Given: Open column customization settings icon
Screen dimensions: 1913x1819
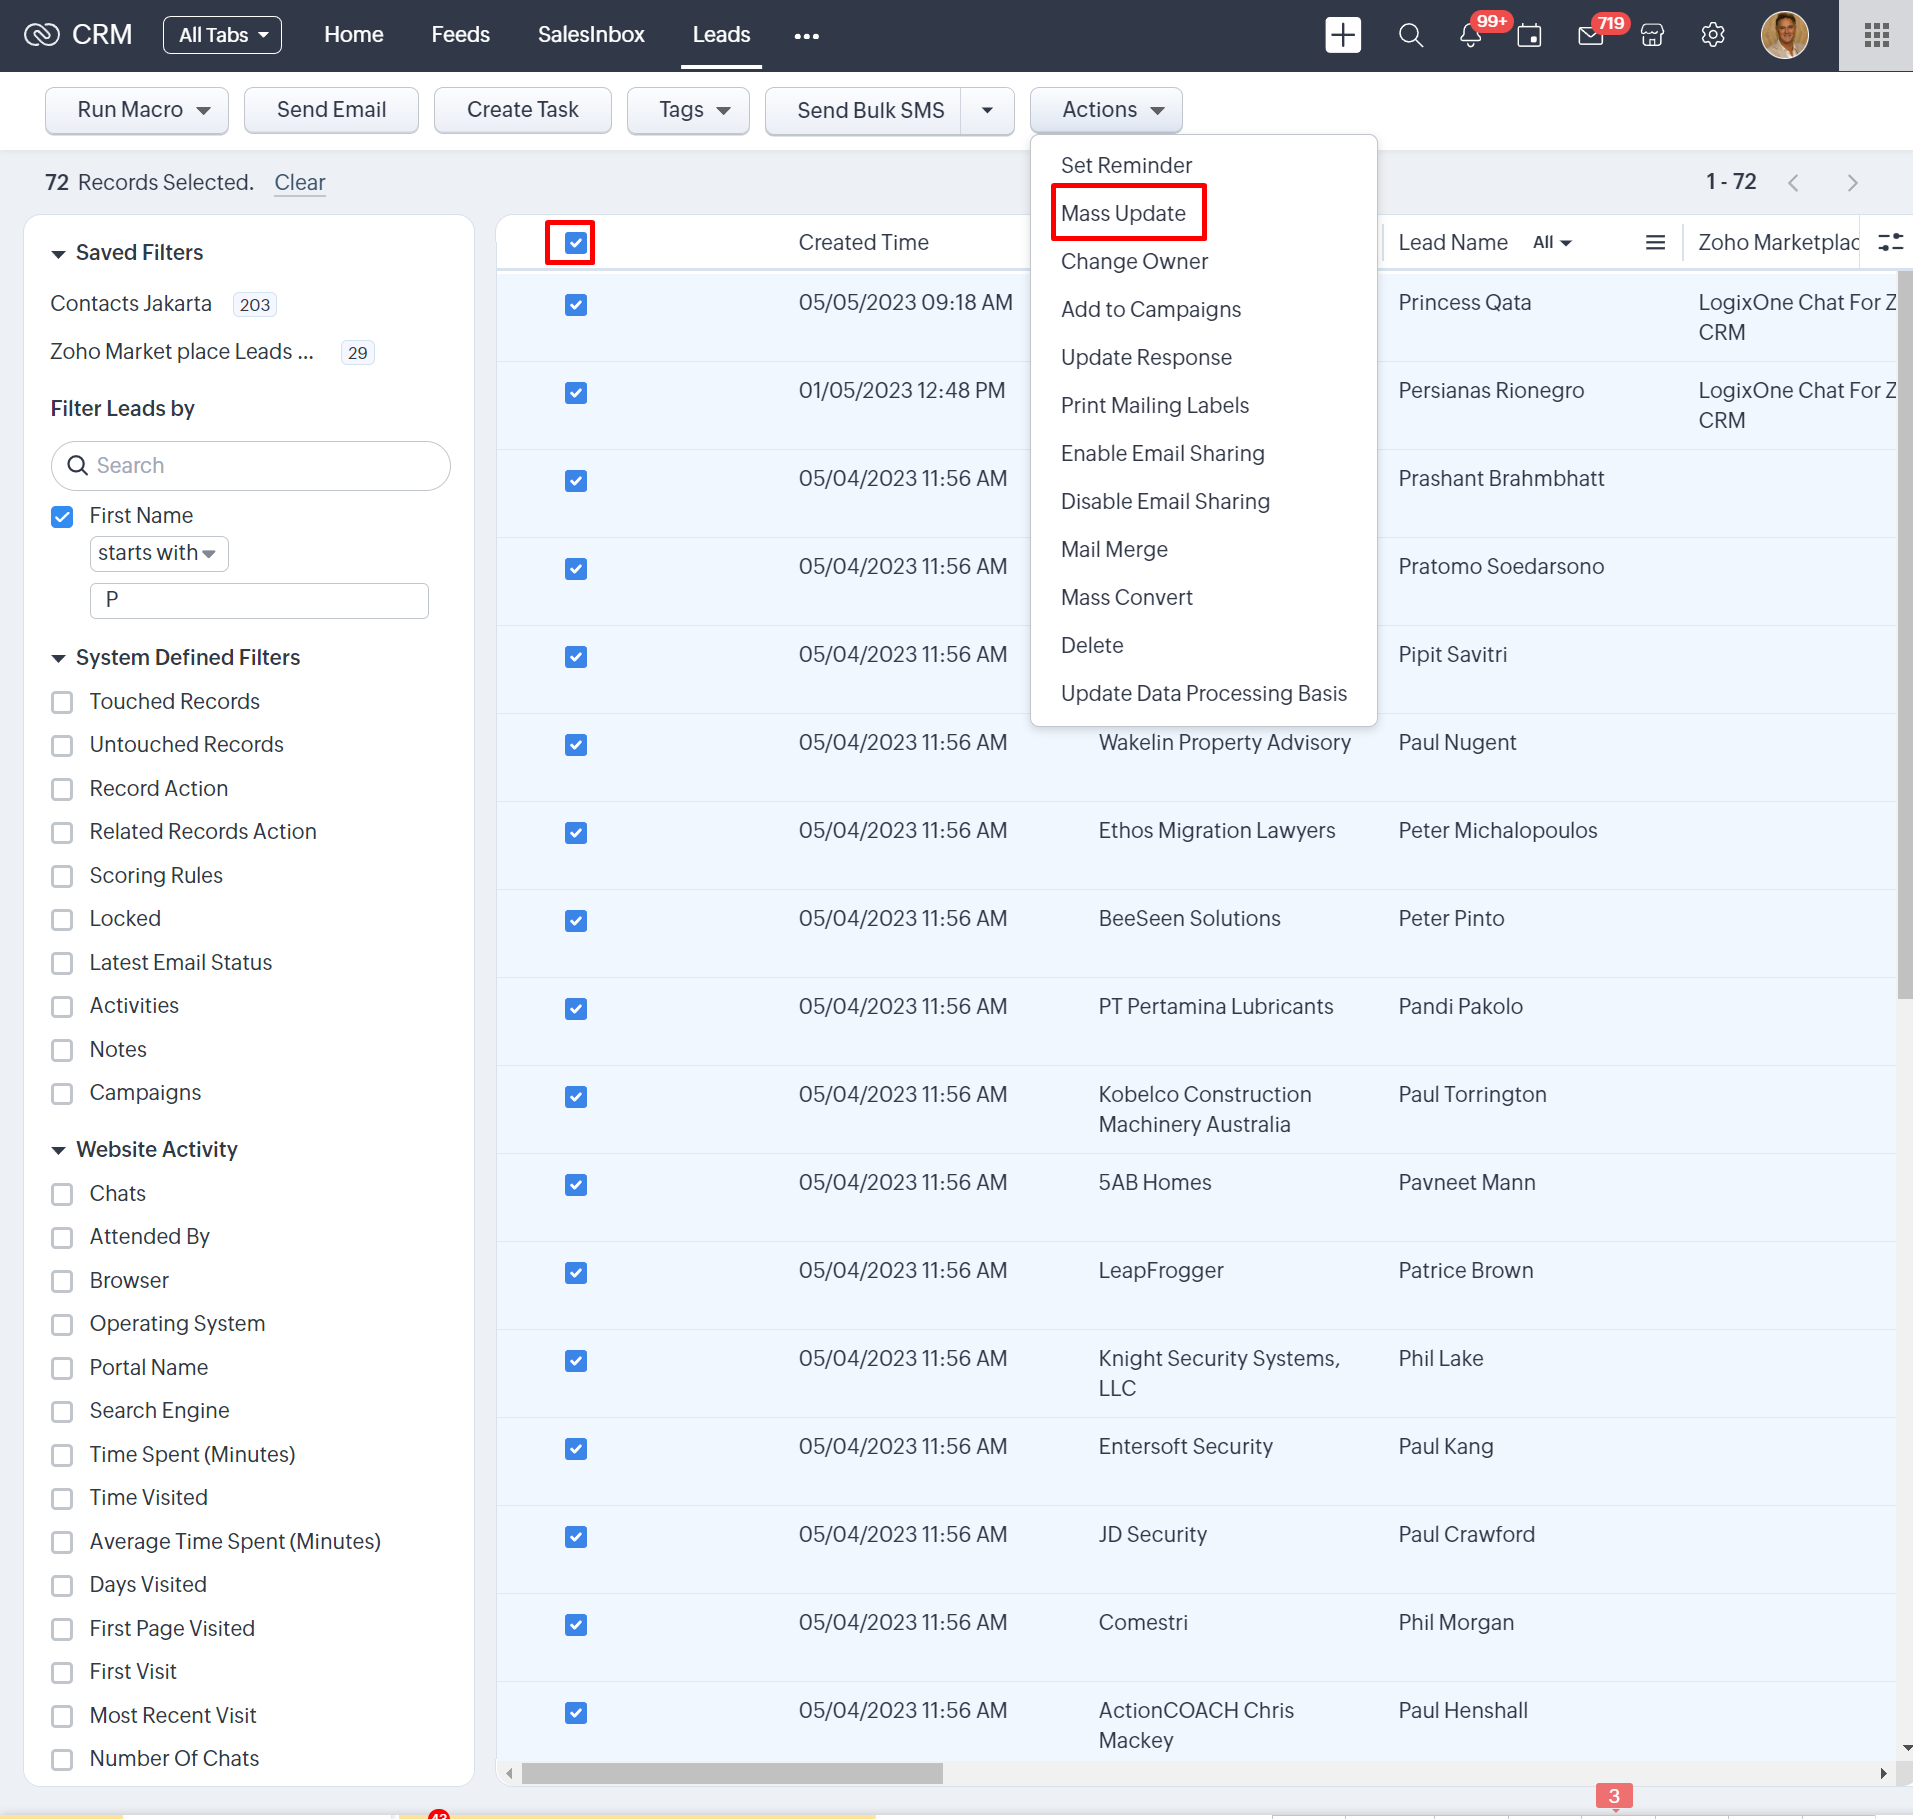Looking at the screenshot, I should click(x=1890, y=242).
